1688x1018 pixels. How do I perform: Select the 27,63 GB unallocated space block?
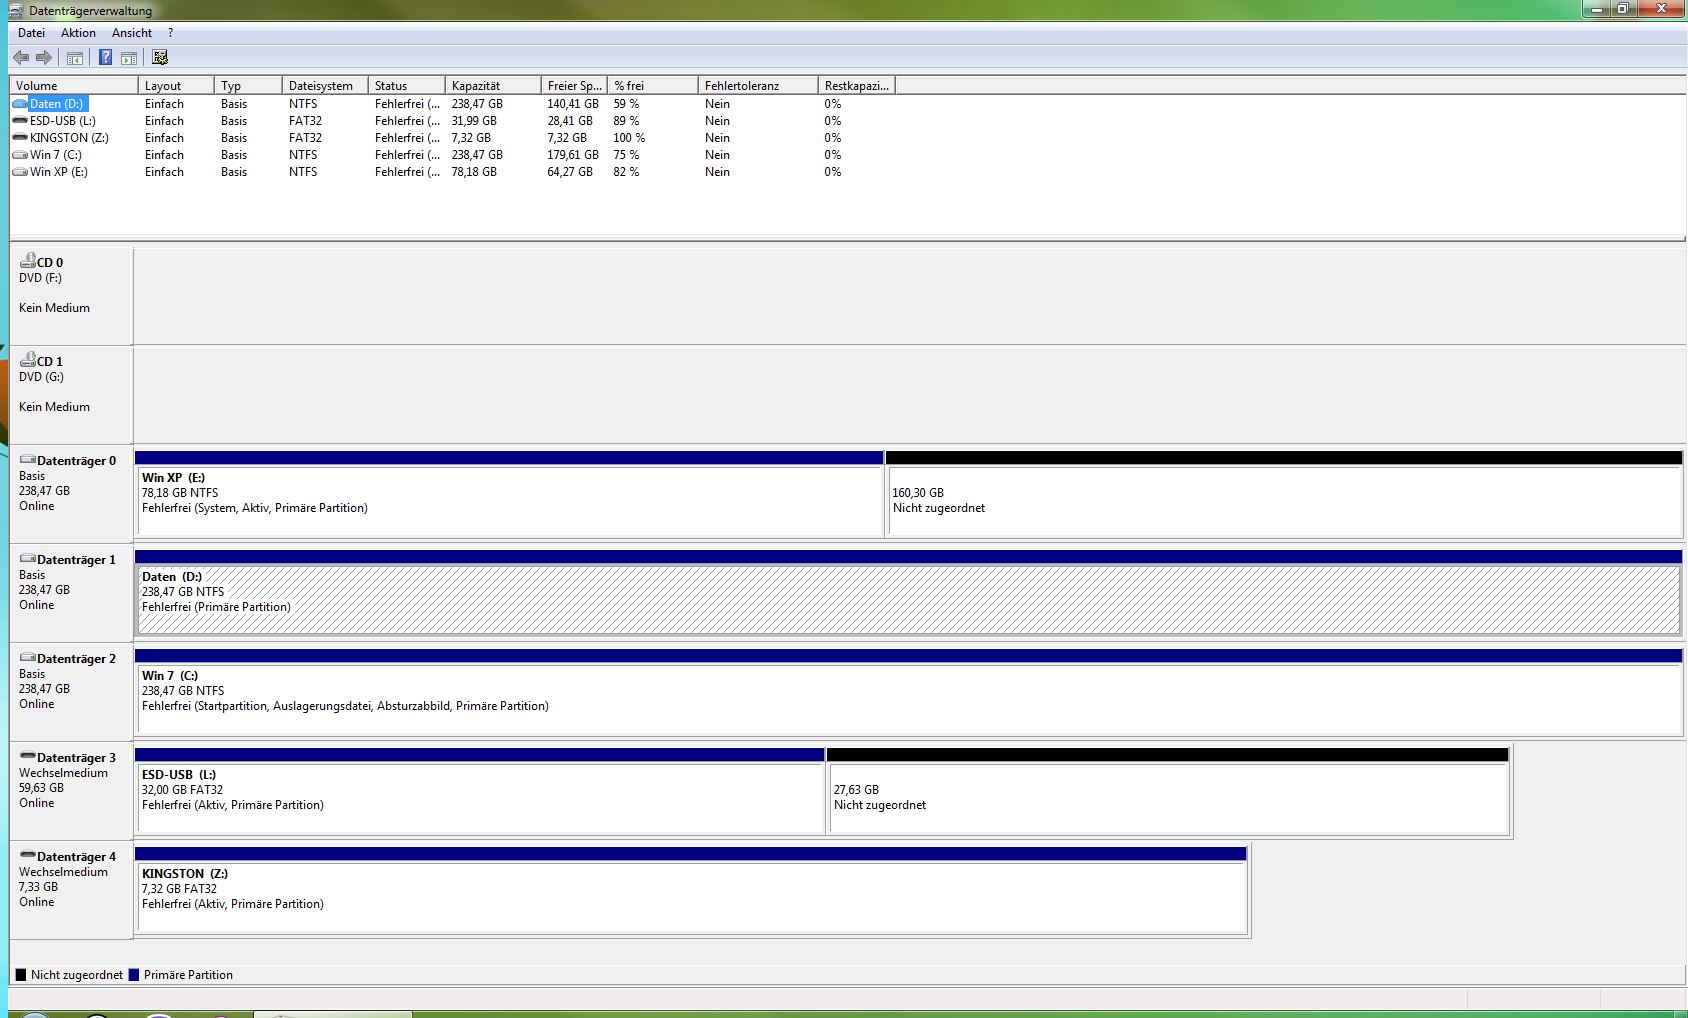pyautogui.click(x=1168, y=791)
